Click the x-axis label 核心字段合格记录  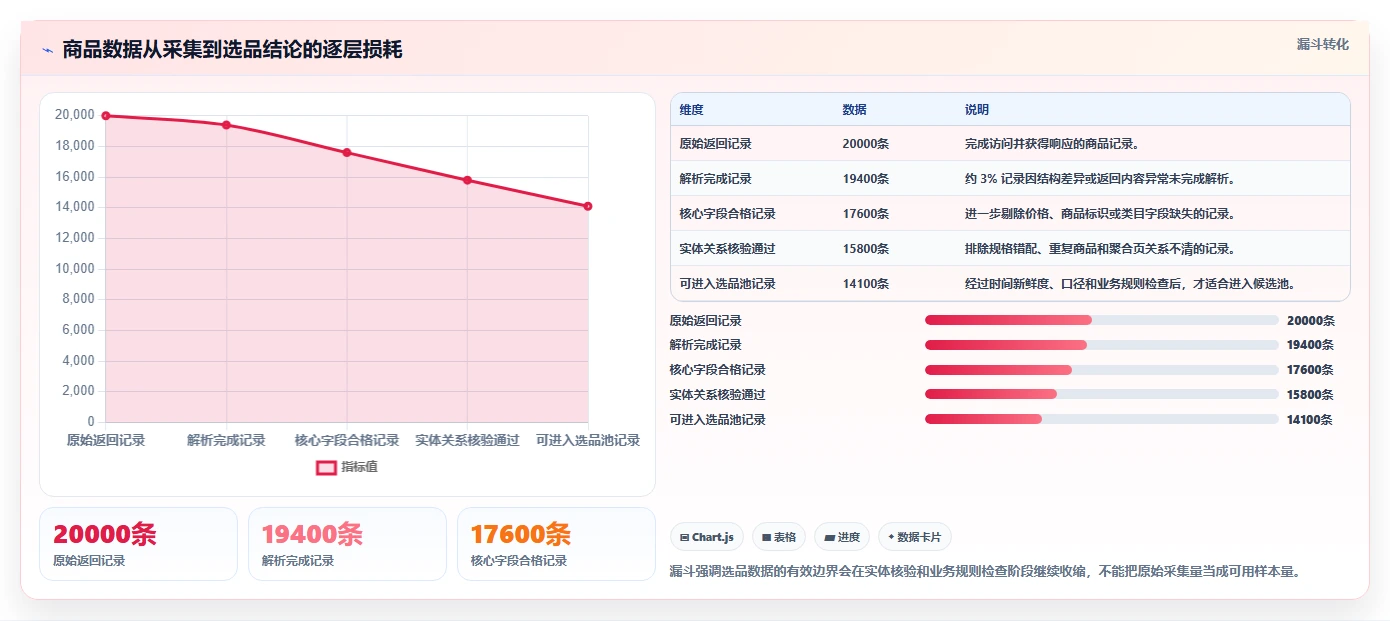(x=347, y=440)
